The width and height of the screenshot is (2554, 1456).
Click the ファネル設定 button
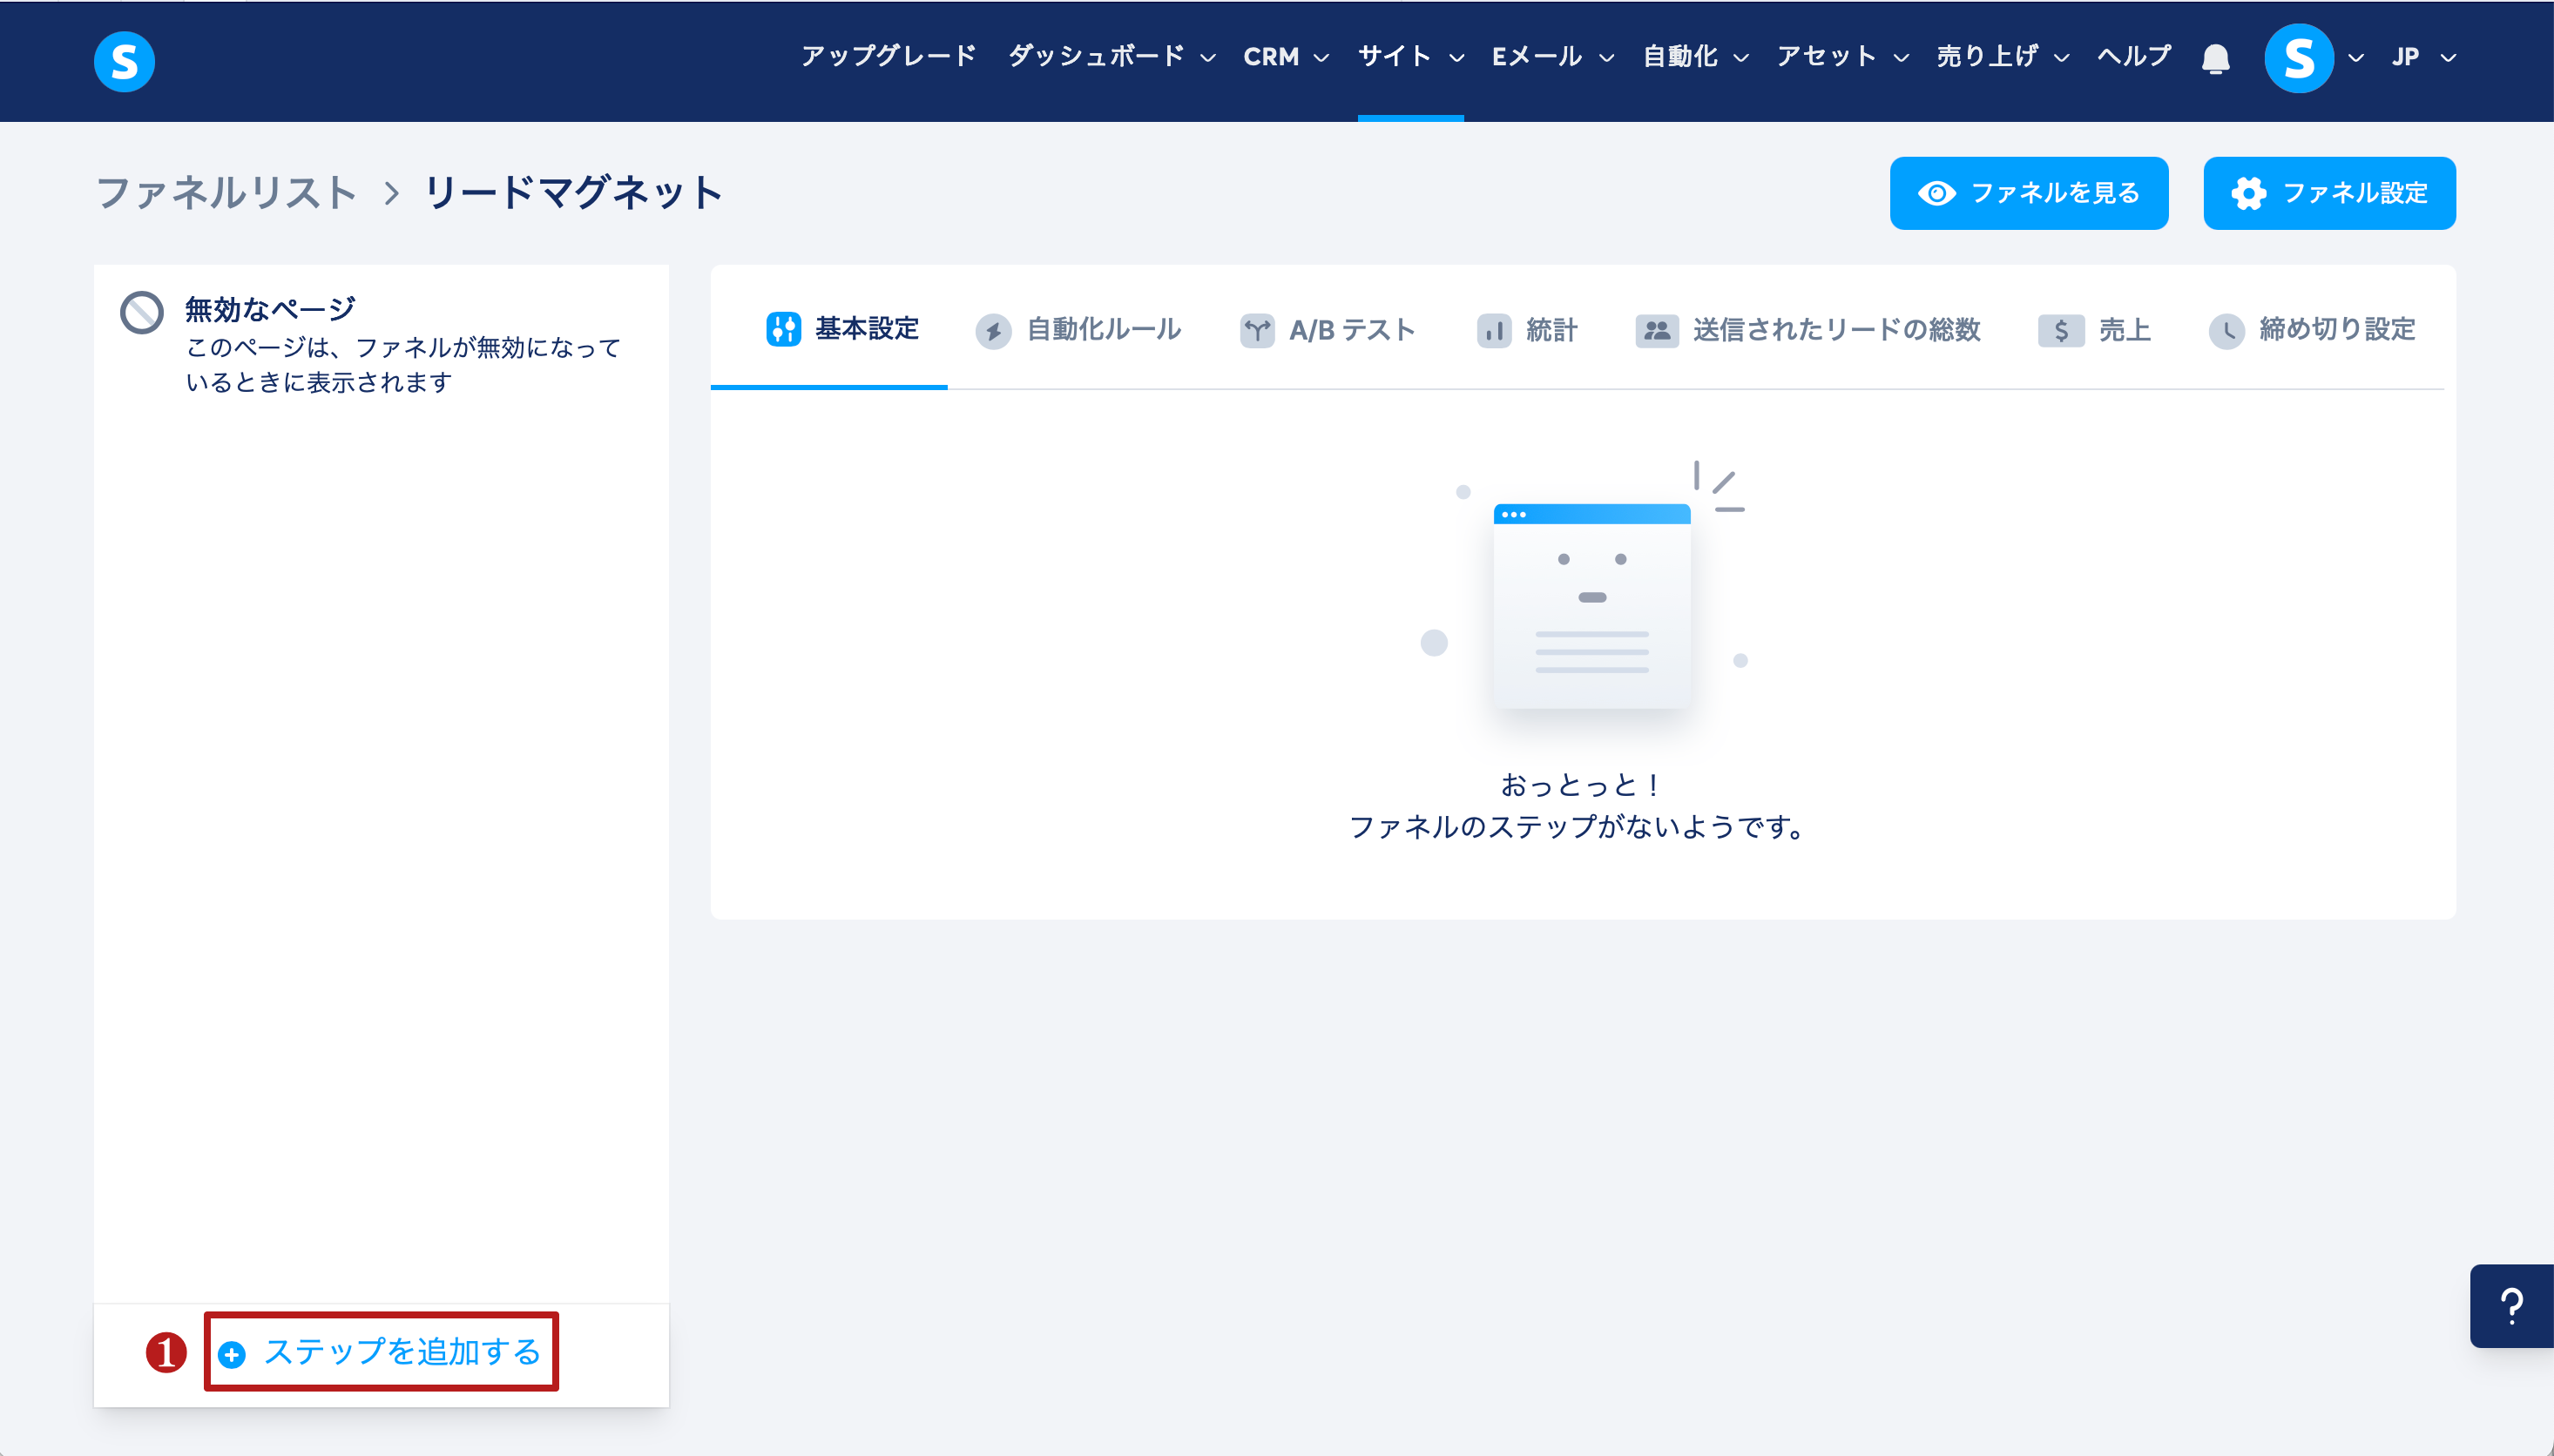[2329, 193]
